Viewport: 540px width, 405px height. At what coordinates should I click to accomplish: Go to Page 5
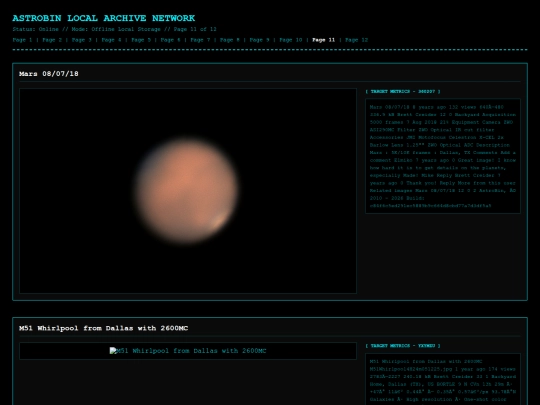[x=141, y=40]
